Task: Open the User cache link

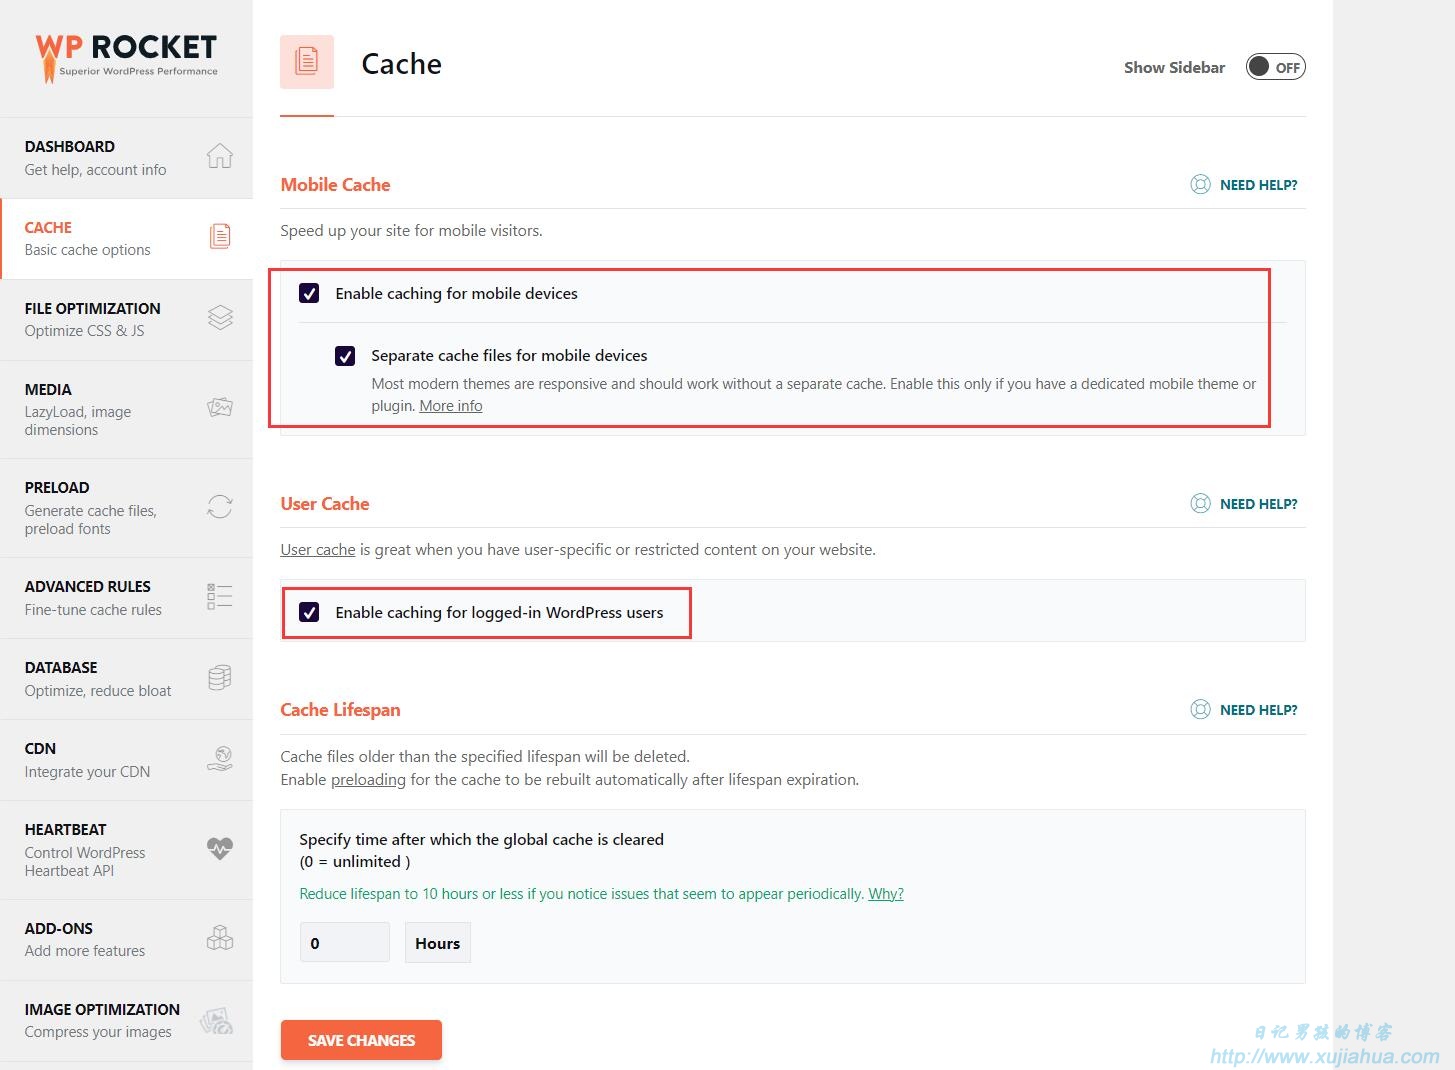Action: coord(318,550)
